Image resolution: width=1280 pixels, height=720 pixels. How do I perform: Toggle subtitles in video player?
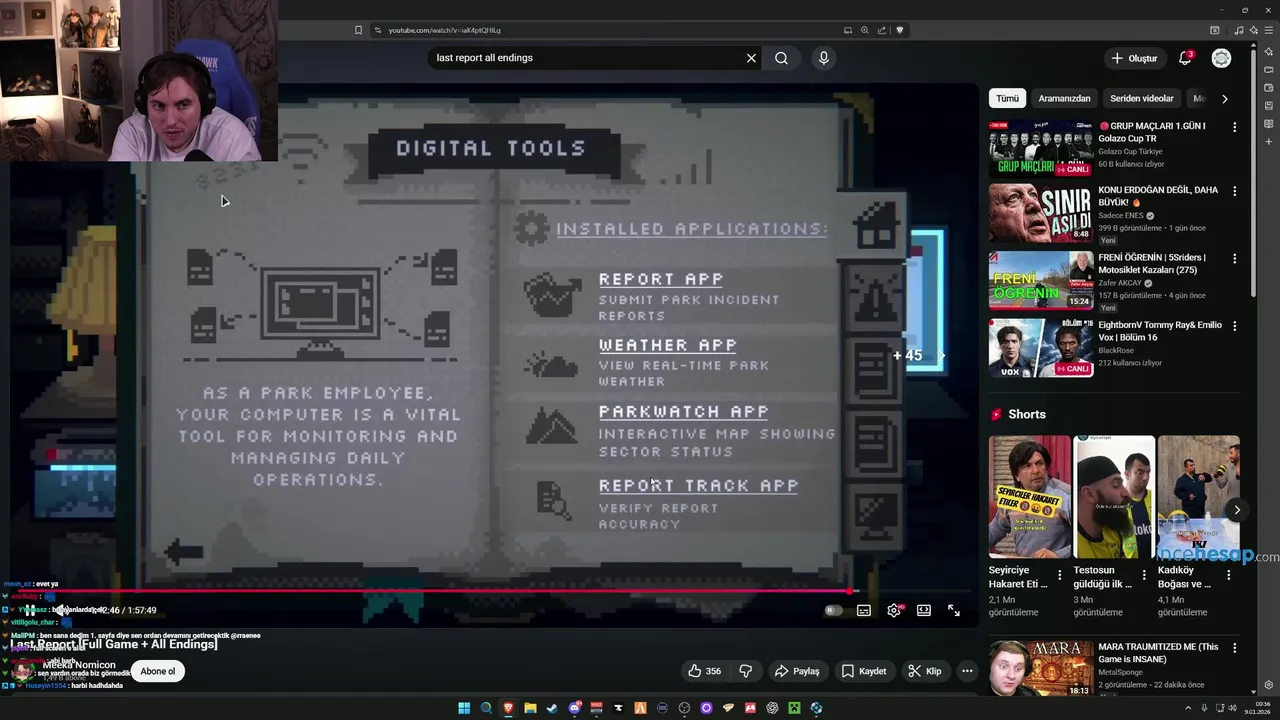coord(864,610)
